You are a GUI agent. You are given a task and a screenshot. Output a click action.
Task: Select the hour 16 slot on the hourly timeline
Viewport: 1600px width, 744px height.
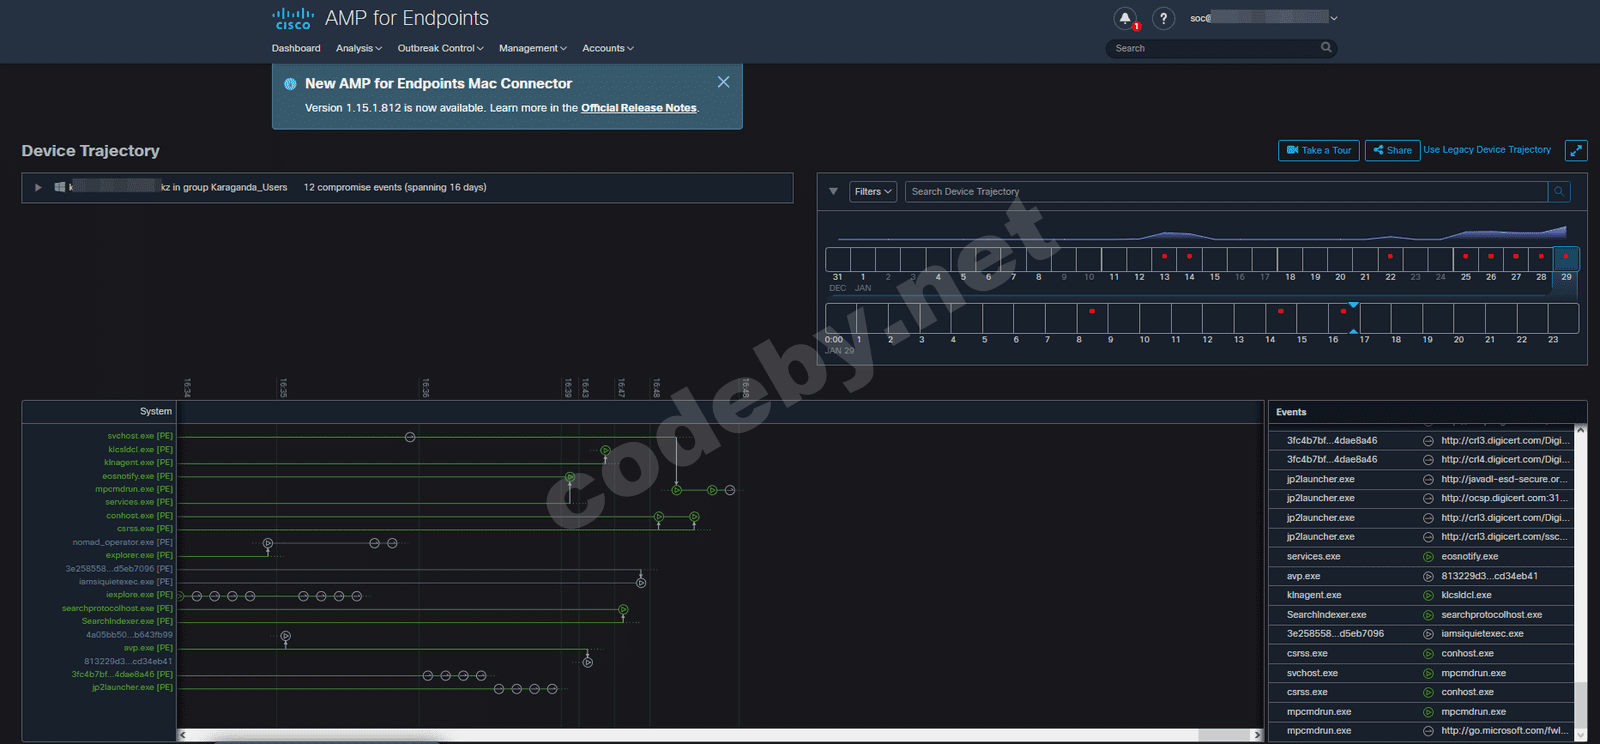(x=1344, y=318)
